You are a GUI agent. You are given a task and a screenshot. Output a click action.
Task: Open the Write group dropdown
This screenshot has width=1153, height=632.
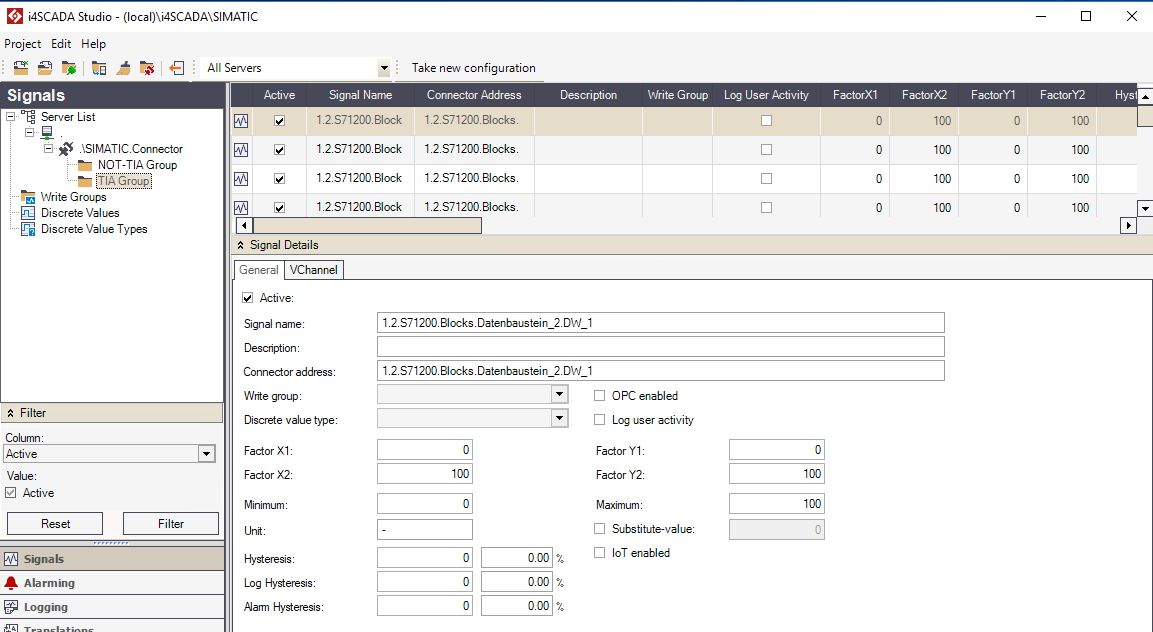560,395
